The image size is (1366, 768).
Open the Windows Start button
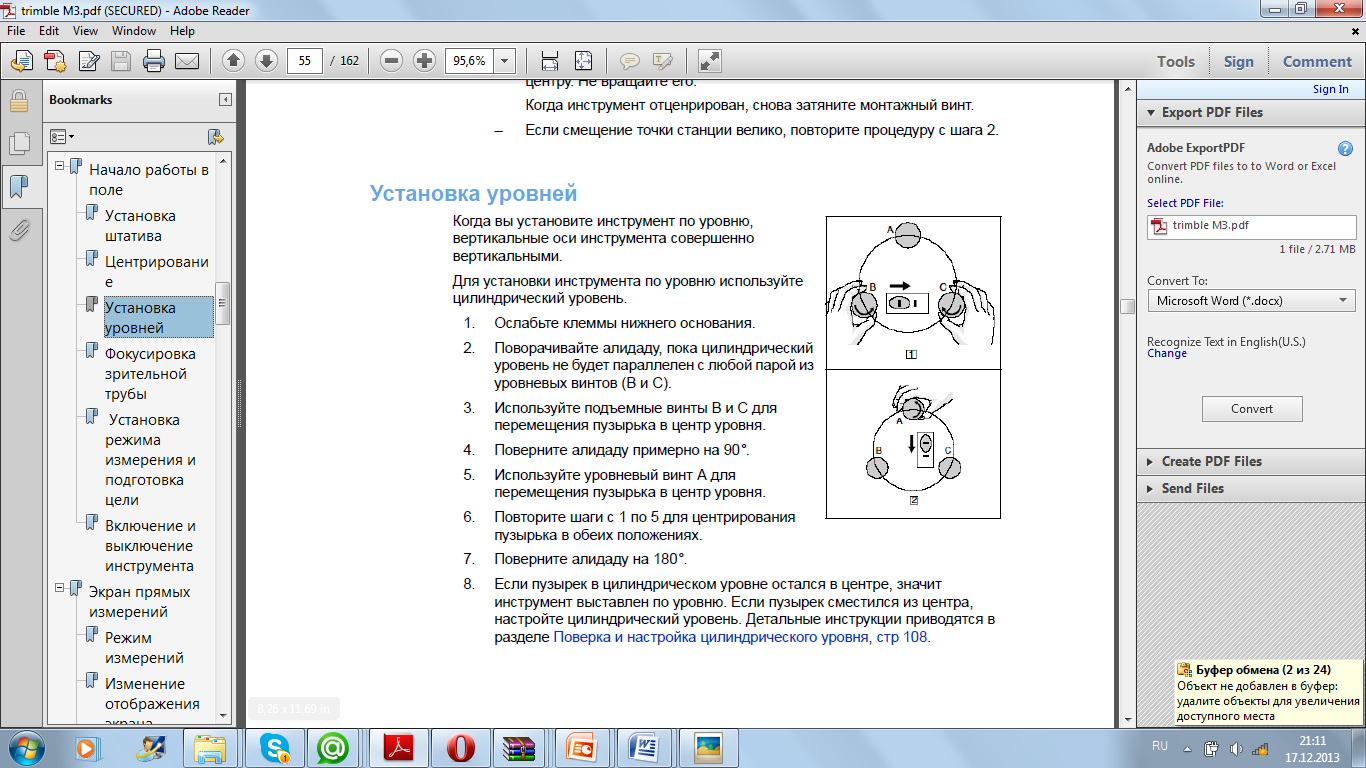pos(27,747)
